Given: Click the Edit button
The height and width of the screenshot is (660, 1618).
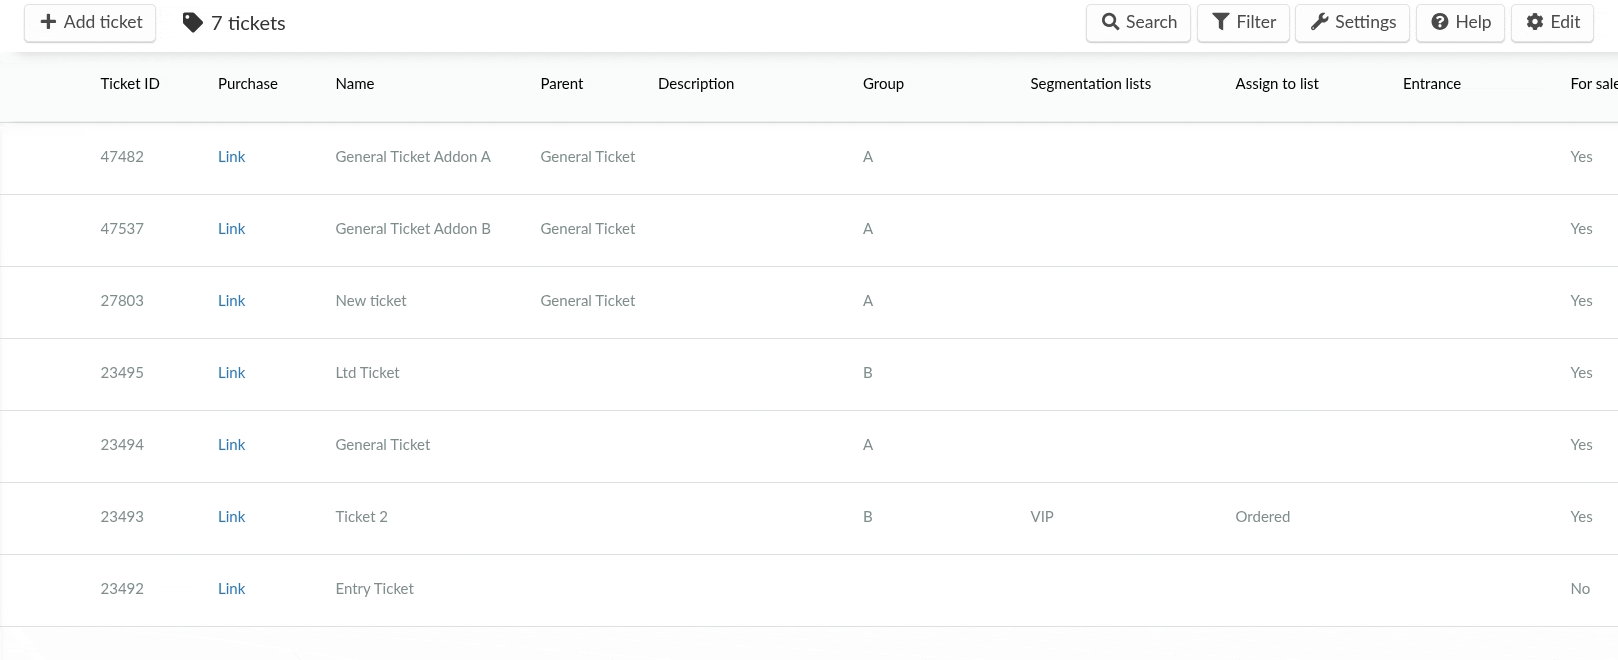Looking at the screenshot, I should click(x=1552, y=22).
